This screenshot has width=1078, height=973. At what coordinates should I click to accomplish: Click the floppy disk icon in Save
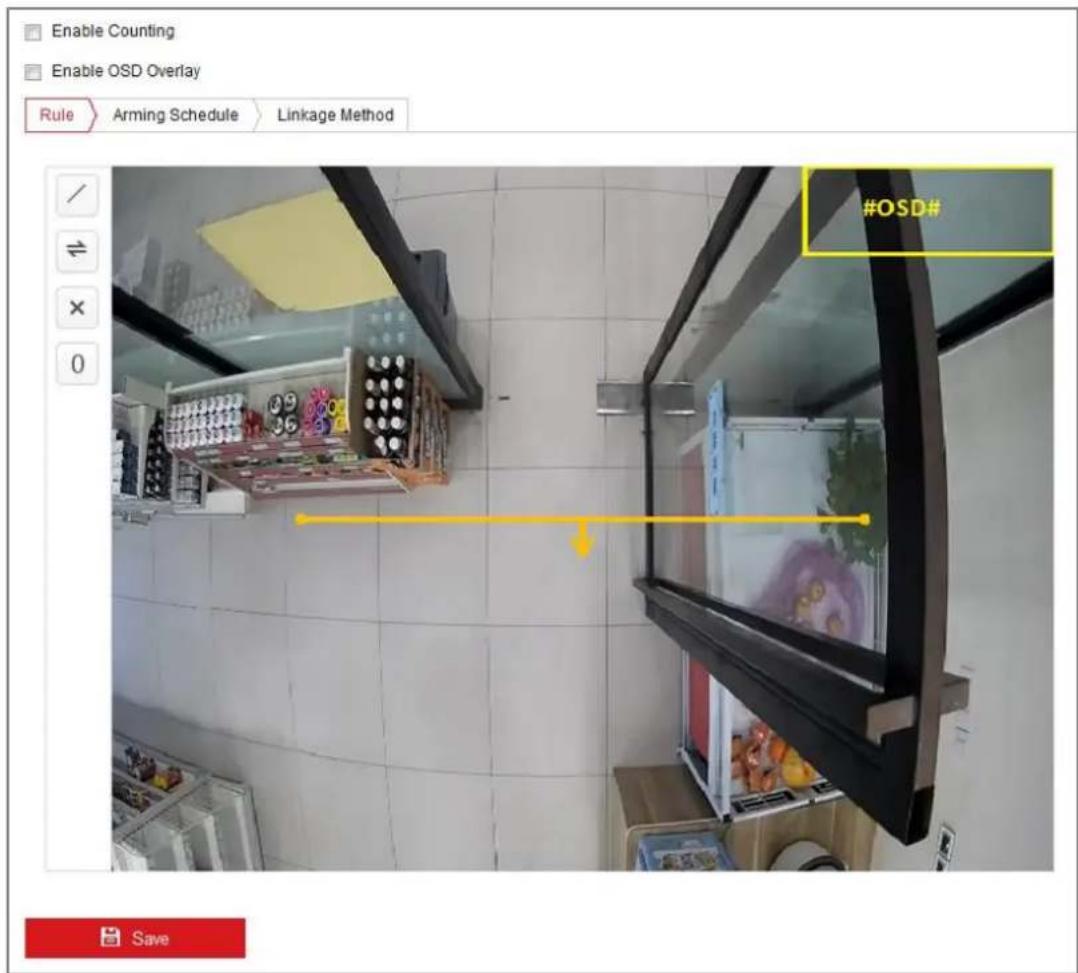click(110, 937)
